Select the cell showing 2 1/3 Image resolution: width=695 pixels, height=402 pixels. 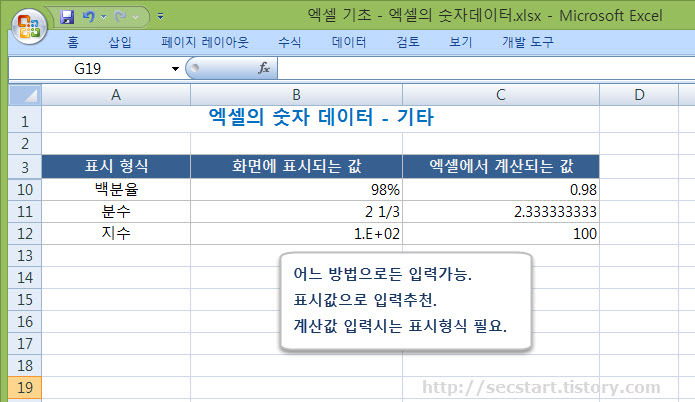[297, 212]
